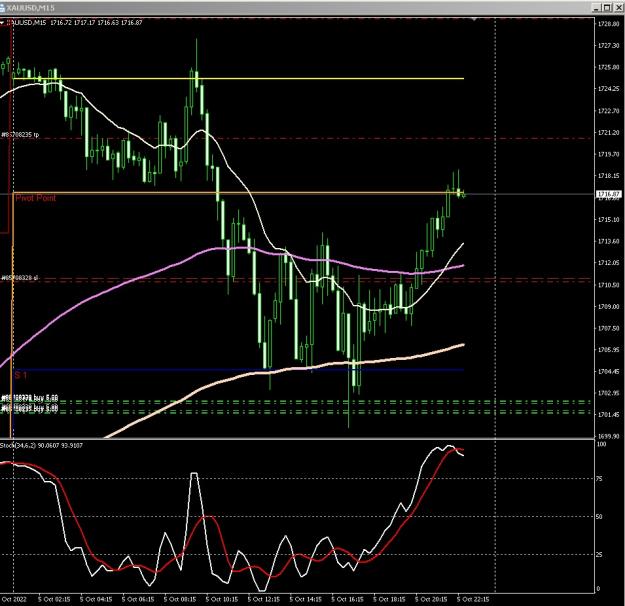Click the chart window icon in title bar
This screenshot has height=606, width=625.
click(2, 8)
